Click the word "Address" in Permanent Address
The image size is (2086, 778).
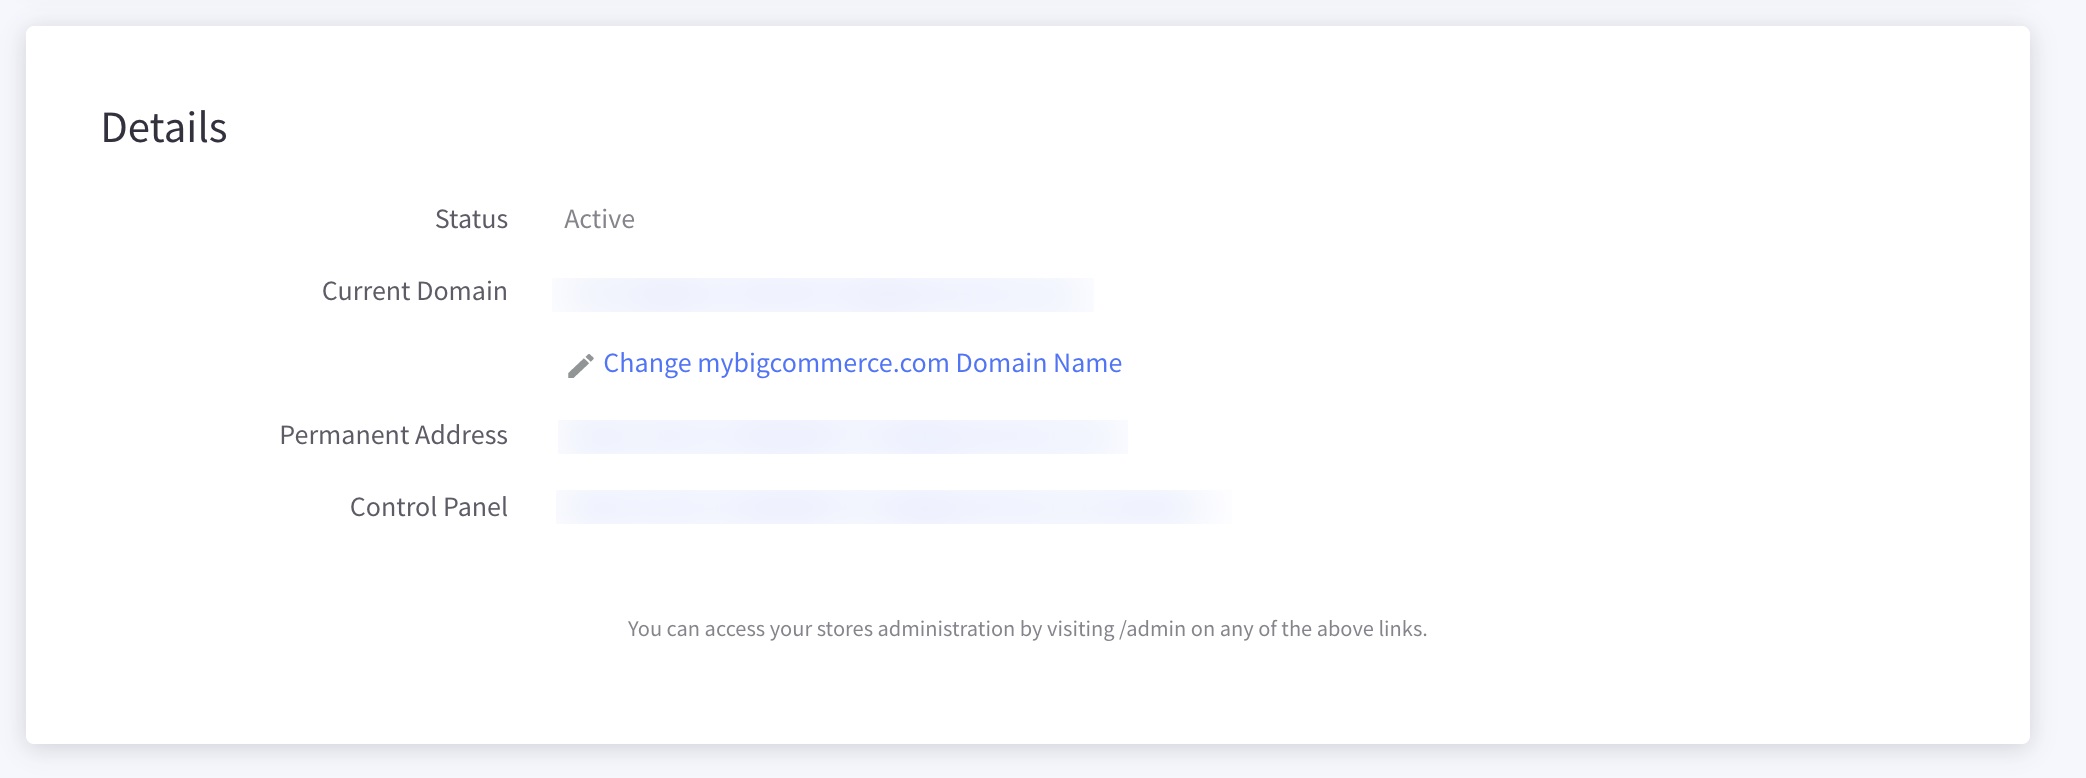(461, 435)
